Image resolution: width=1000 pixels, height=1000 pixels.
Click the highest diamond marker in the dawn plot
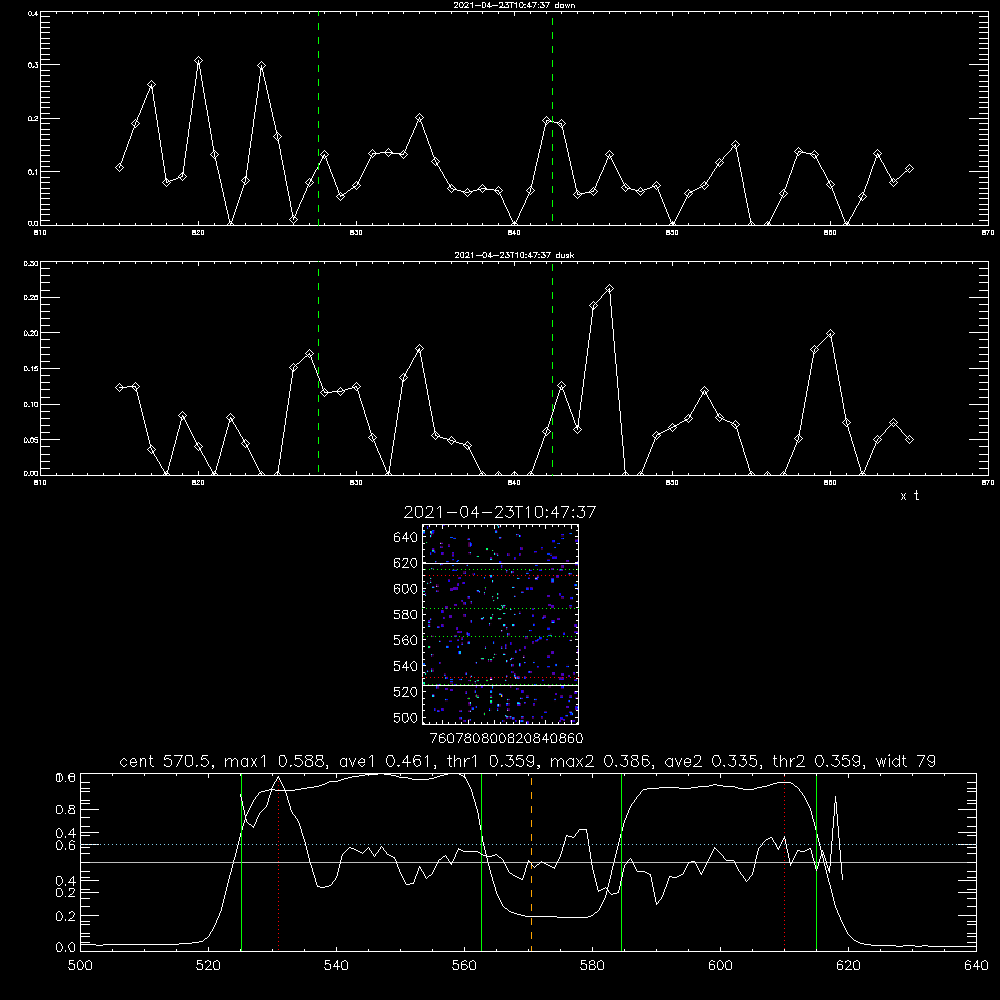(x=198, y=61)
